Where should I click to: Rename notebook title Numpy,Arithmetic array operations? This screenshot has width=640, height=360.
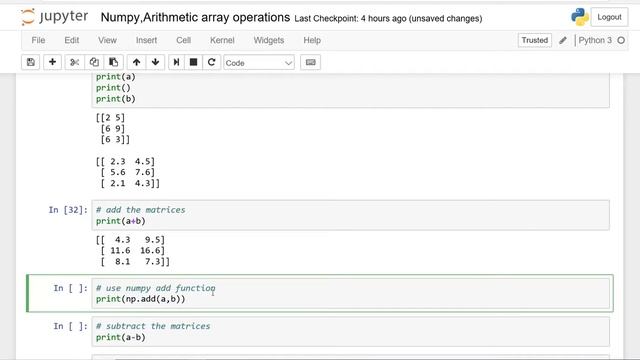point(195,18)
